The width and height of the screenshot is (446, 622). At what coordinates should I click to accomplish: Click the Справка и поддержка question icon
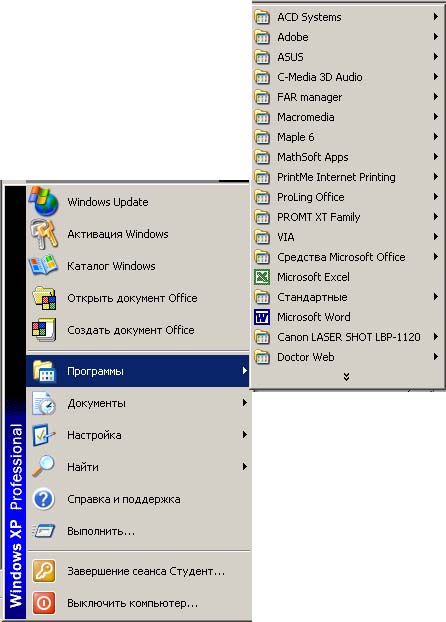point(43,499)
